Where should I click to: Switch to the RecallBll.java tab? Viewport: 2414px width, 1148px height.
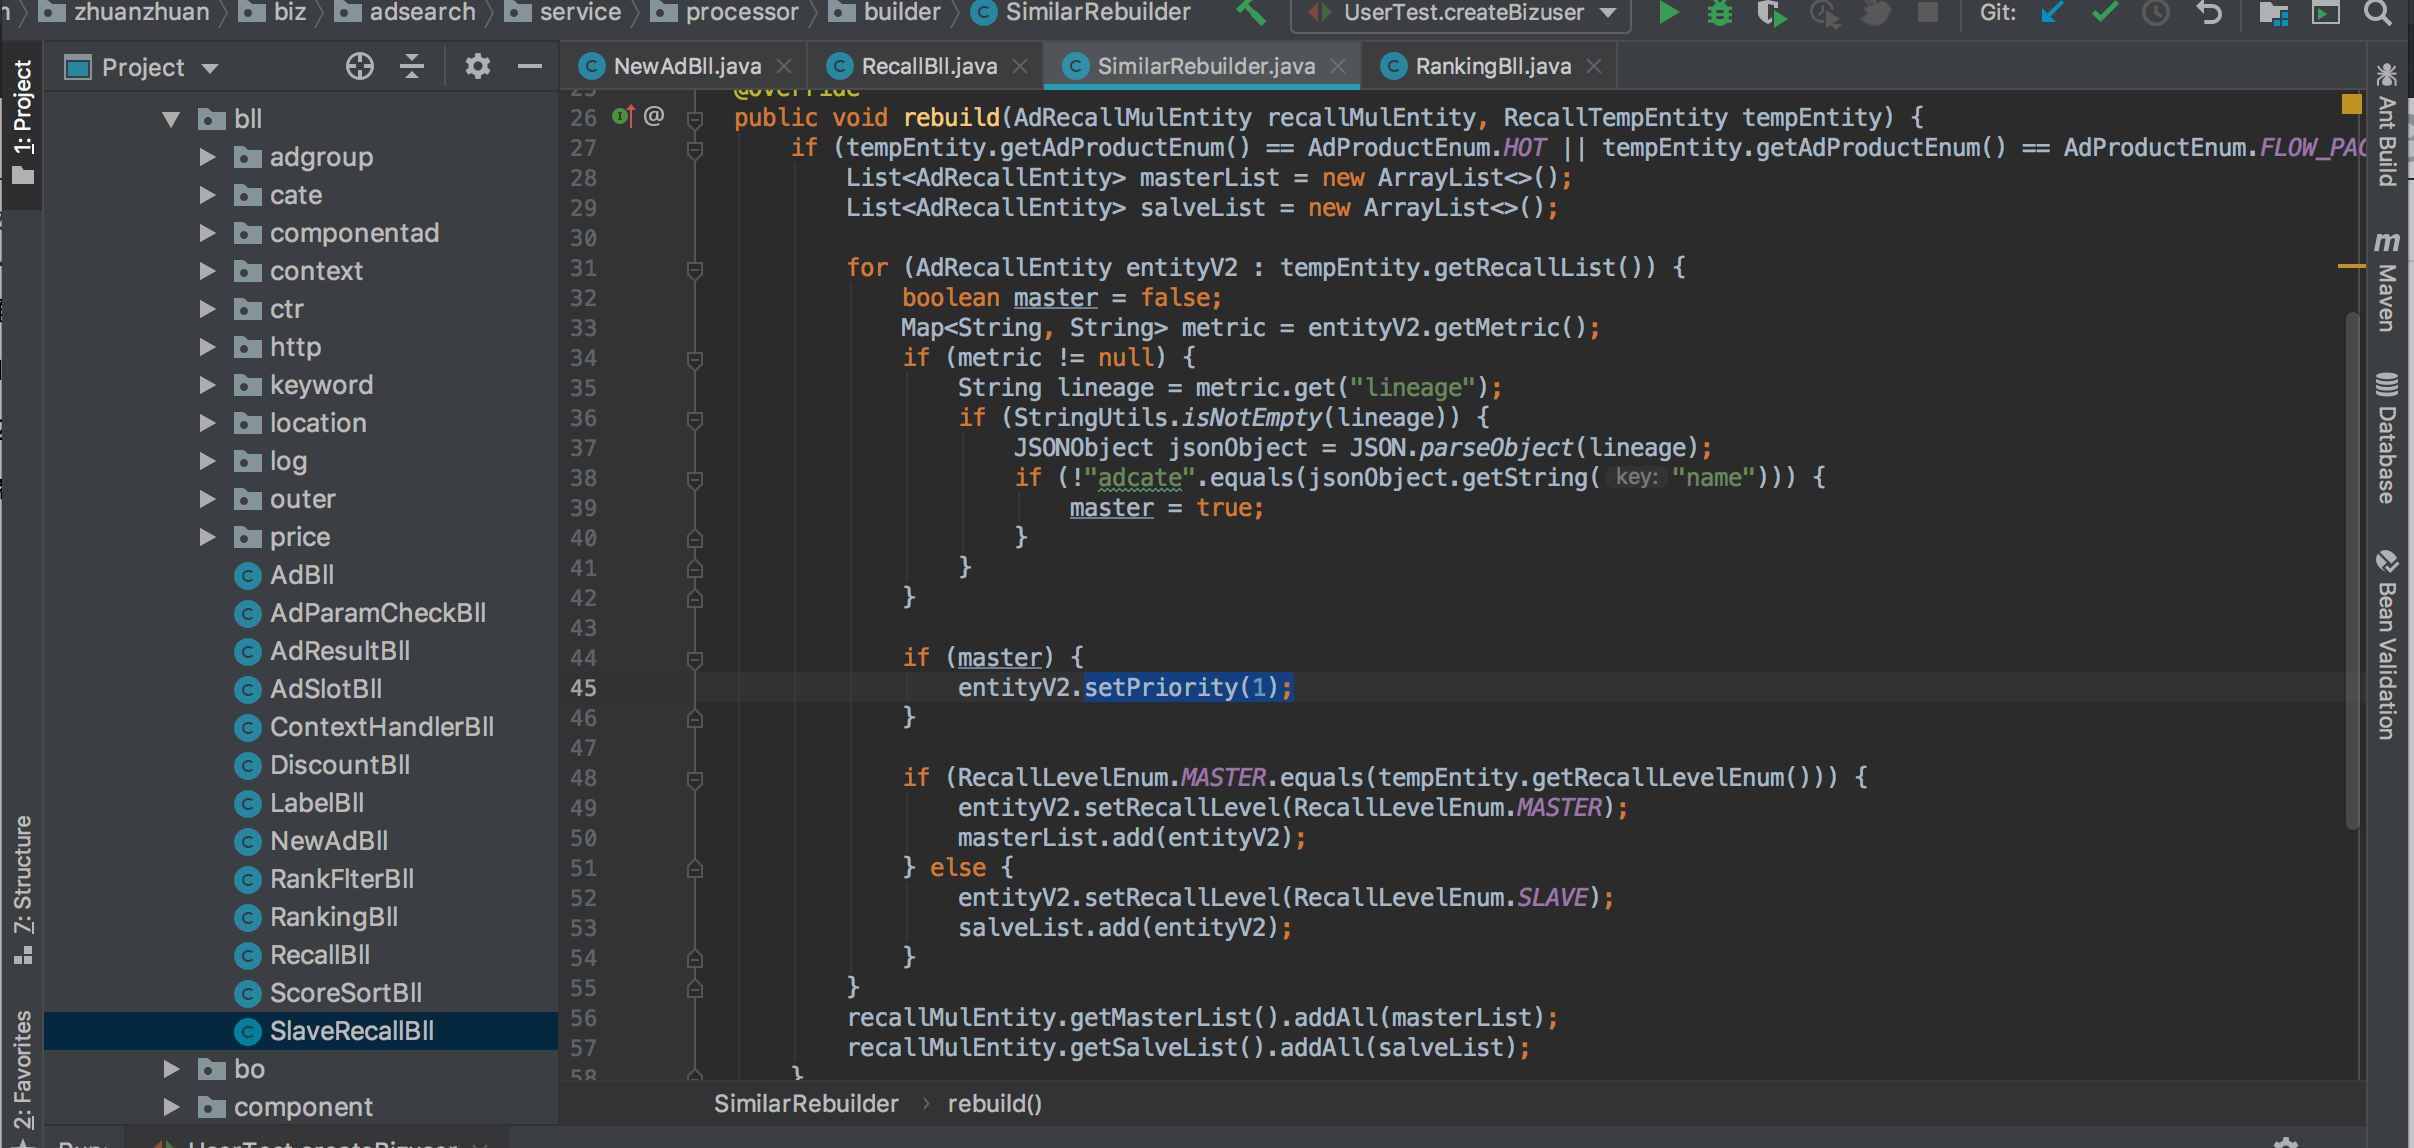tap(927, 66)
